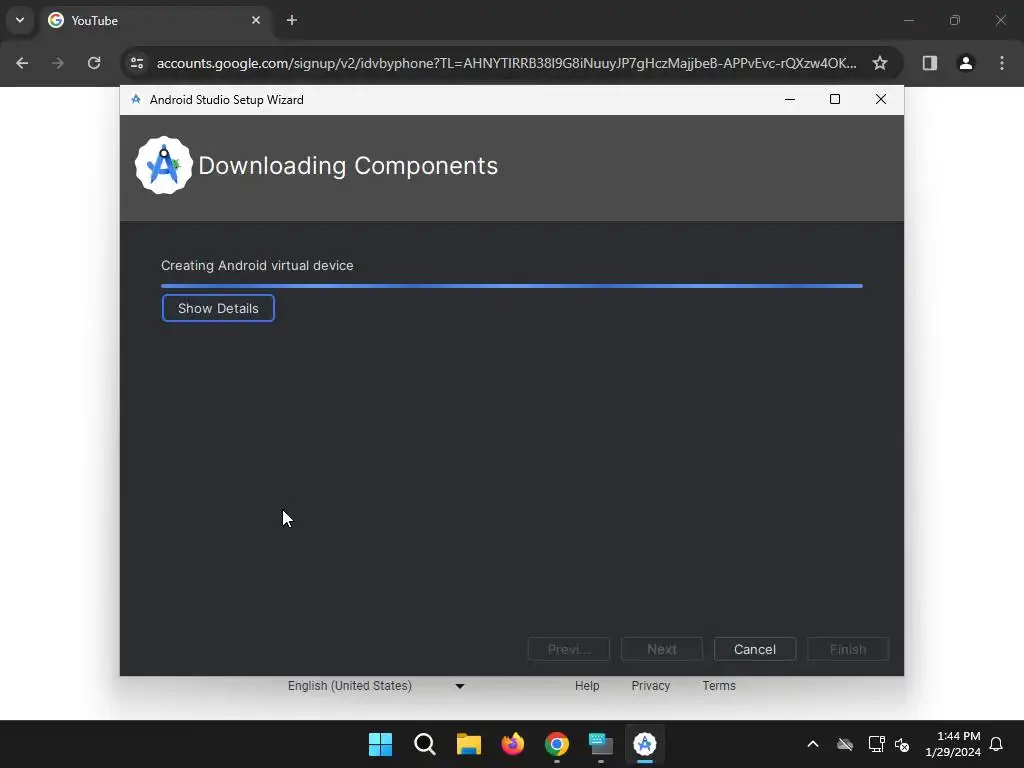Screen dimensions: 1024x768
Task: Open English (United States) language dropdown
Action: pyautogui.click(x=376, y=686)
